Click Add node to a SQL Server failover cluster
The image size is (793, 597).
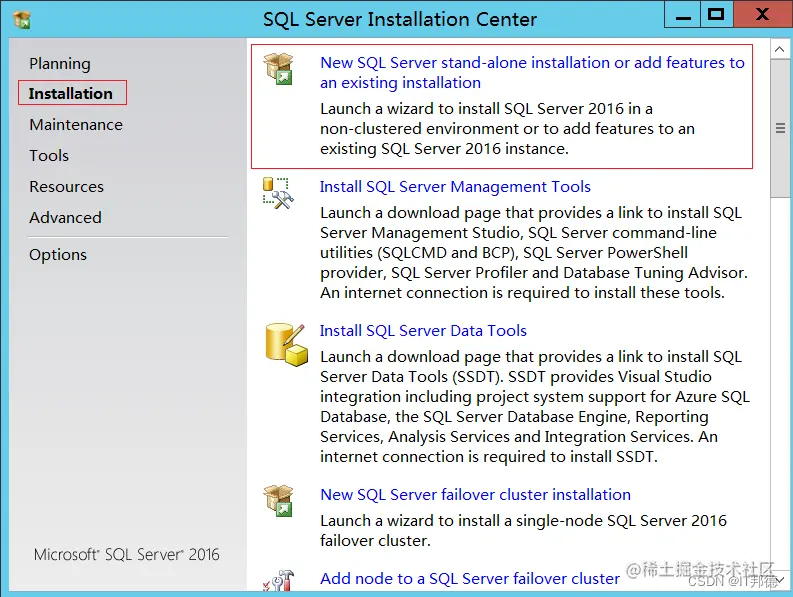pyautogui.click(x=470, y=578)
